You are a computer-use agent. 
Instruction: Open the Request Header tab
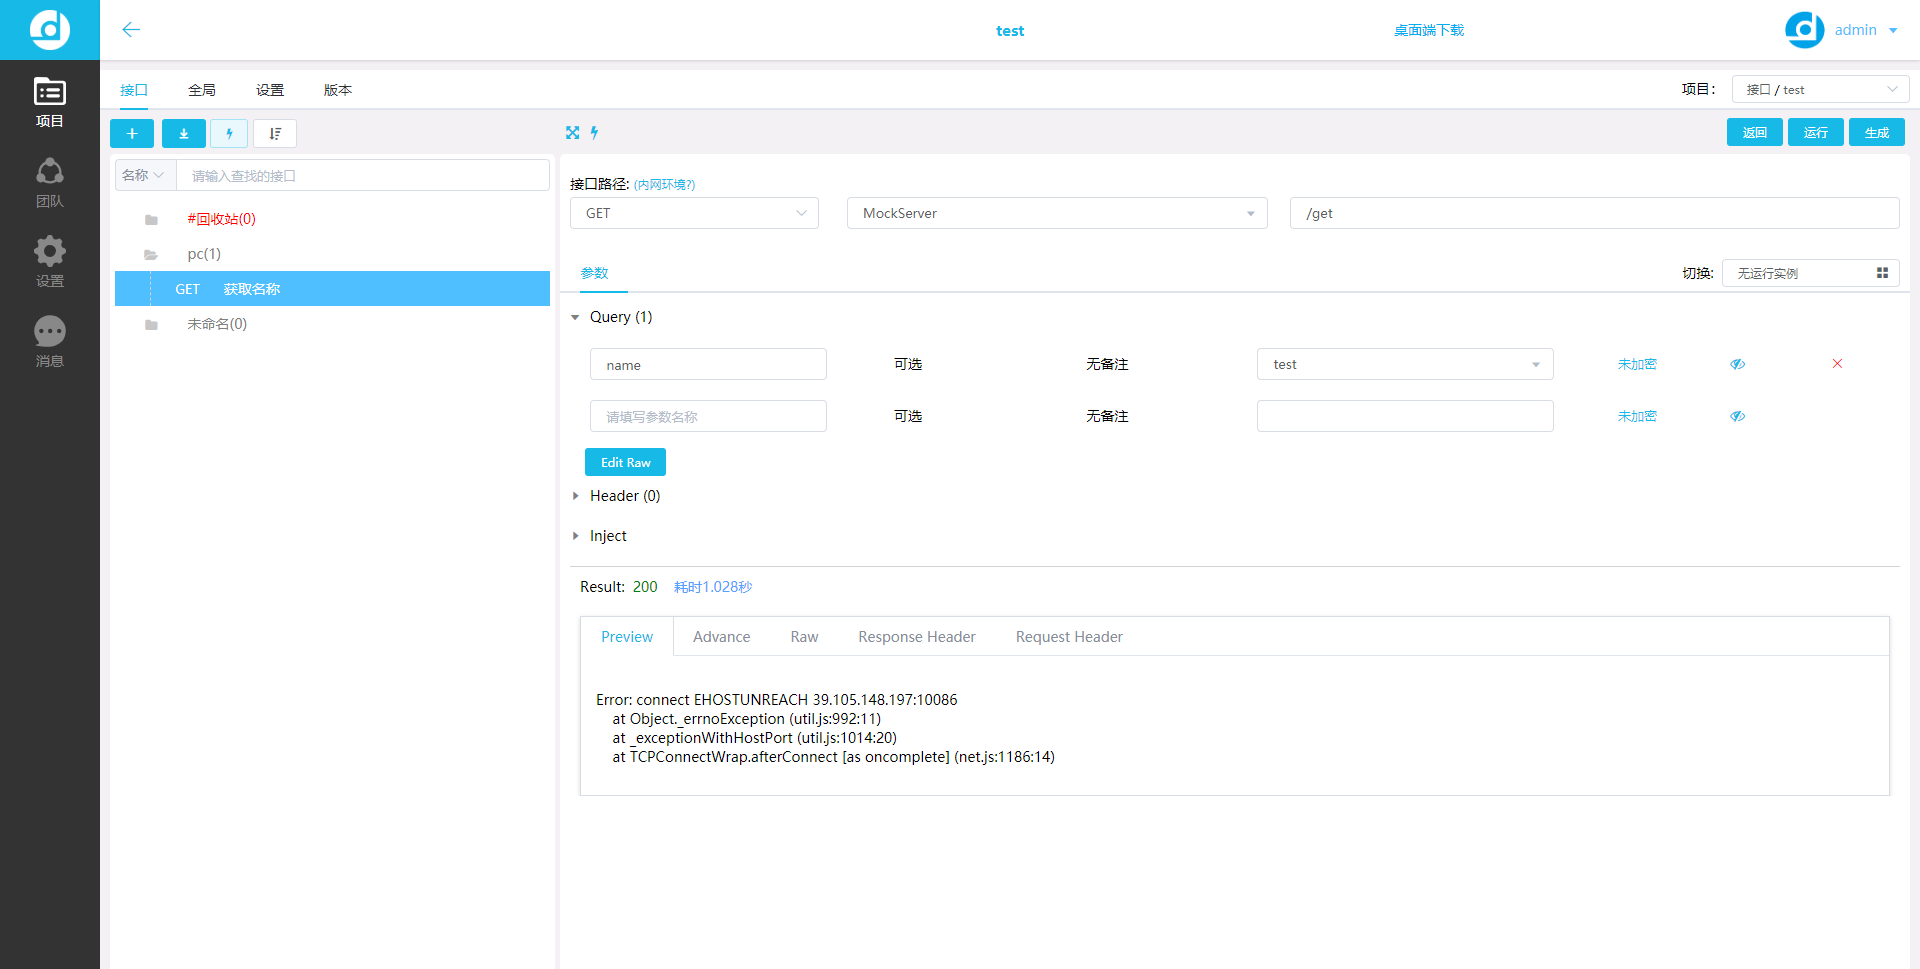[1069, 637]
